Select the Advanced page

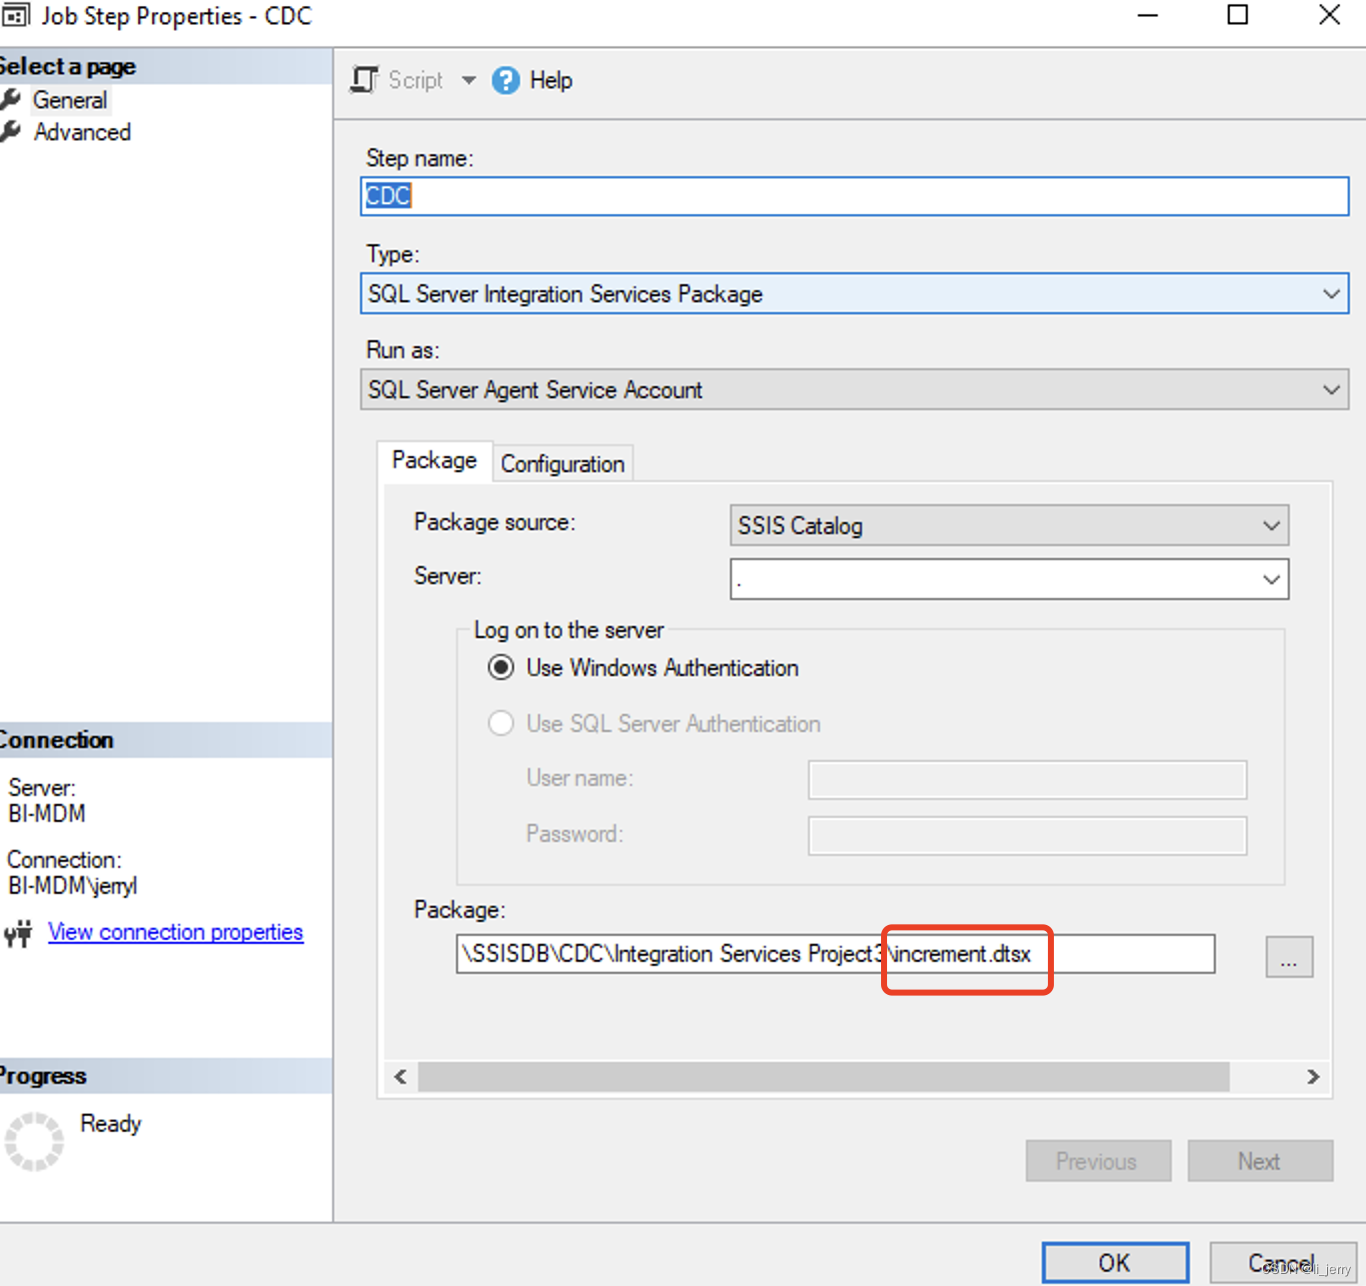(82, 132)
